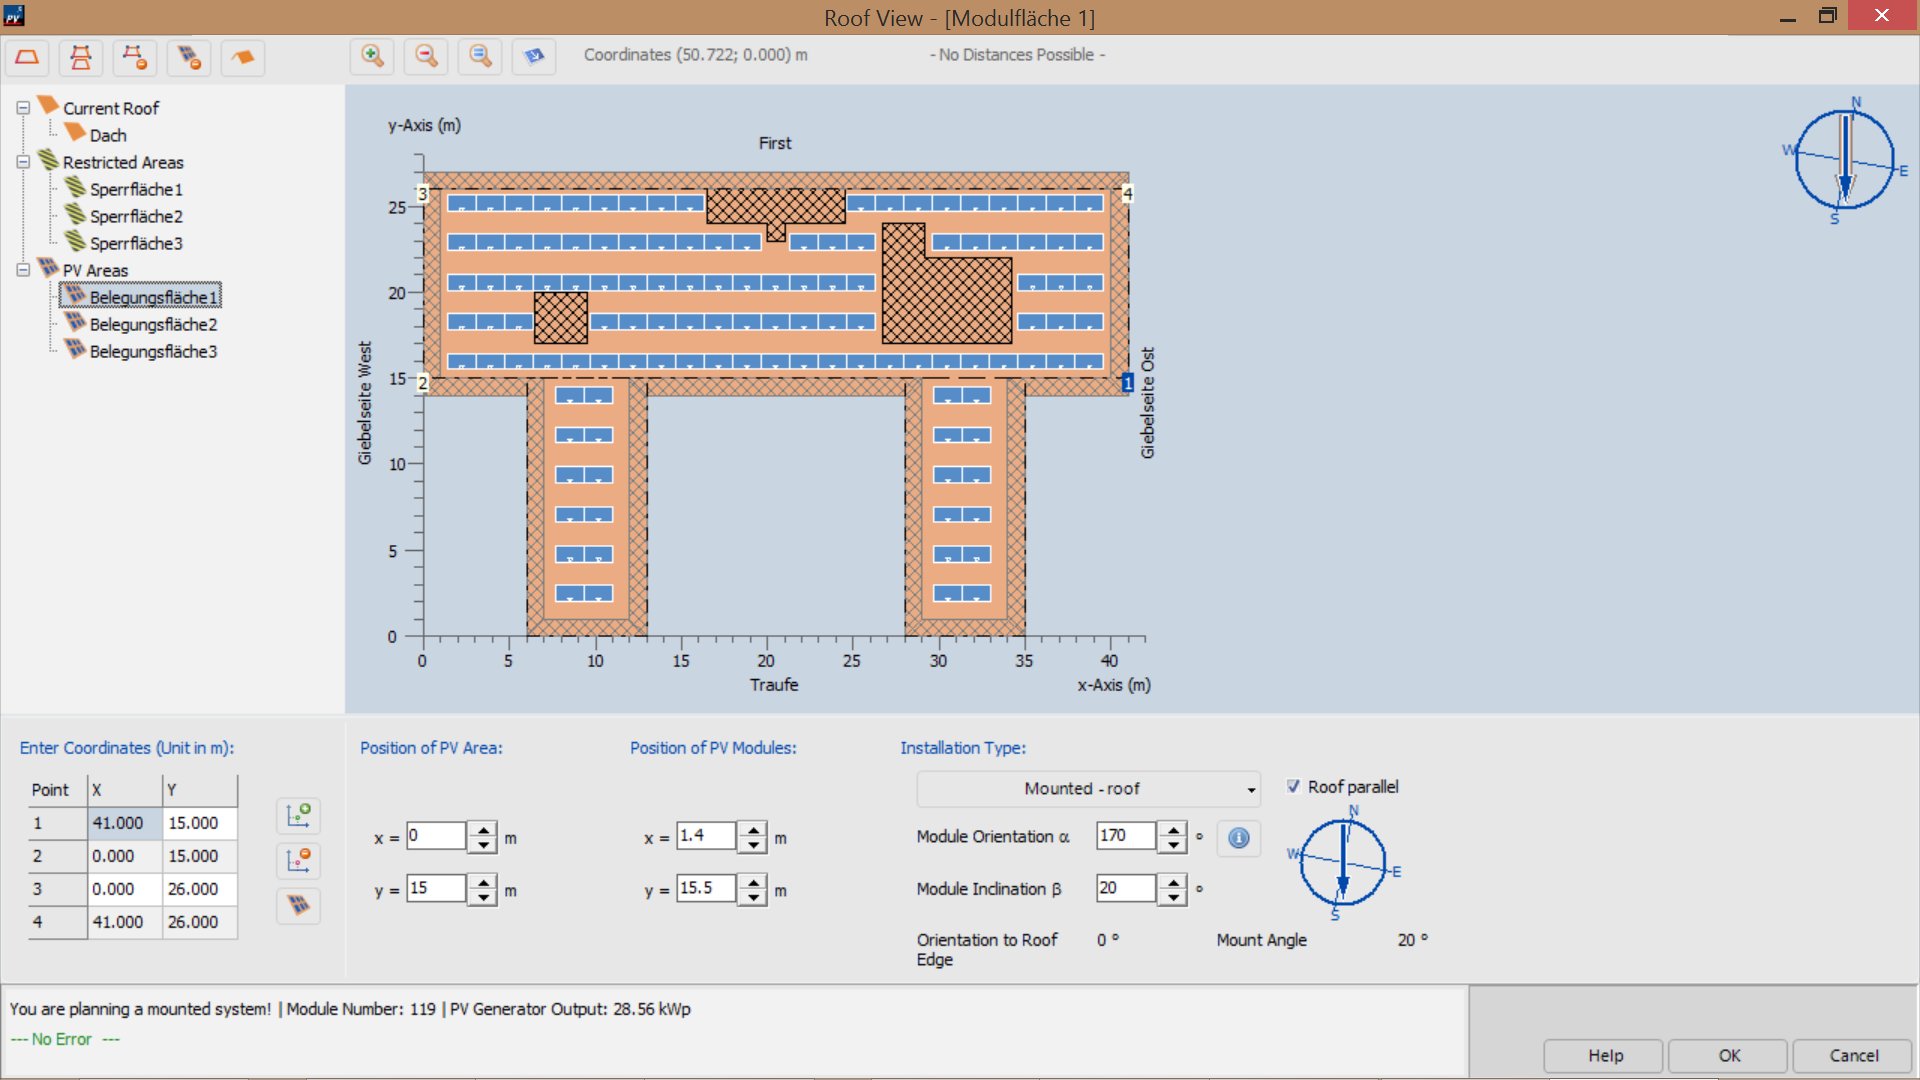Select Belegungsfläche2 in the tree
Image resolution: width=1920 pixels, height=1080 pixels.
[153, 324]
